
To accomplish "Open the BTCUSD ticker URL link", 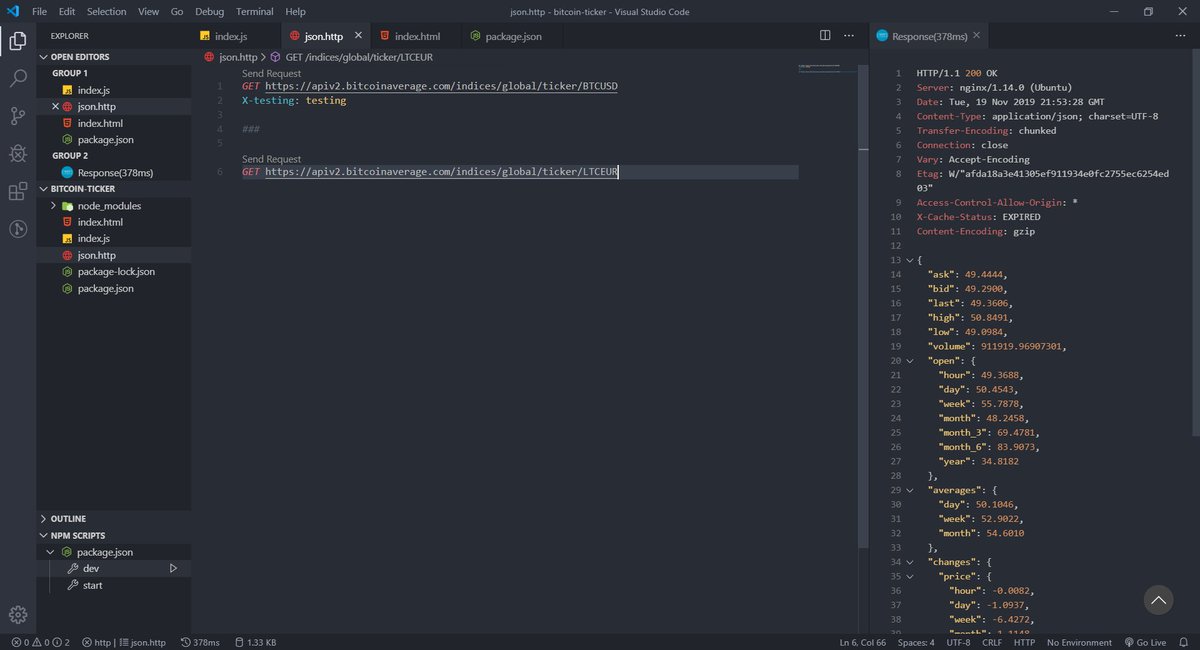I will point(441,86).
